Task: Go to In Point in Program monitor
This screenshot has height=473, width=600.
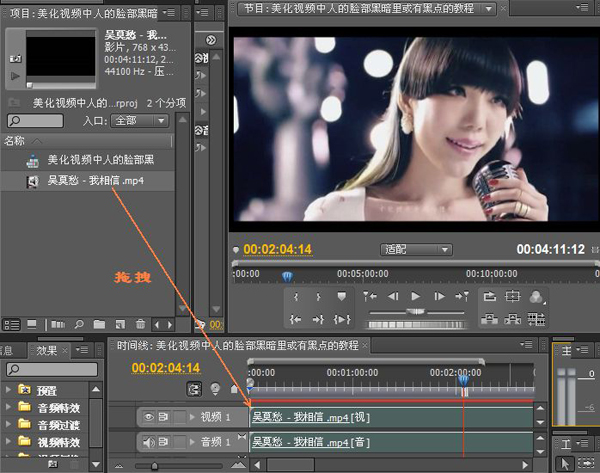Action: pyautogui.click(x=295, y=319)
